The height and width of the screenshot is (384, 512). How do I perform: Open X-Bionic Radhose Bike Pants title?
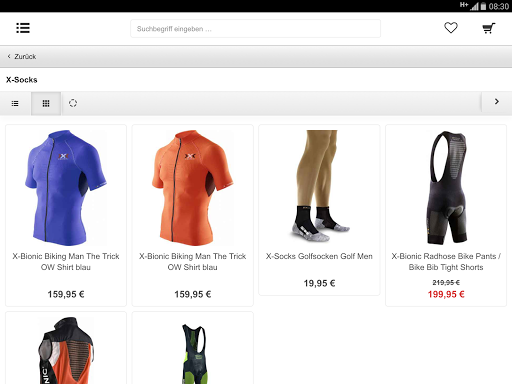[446, 262]
